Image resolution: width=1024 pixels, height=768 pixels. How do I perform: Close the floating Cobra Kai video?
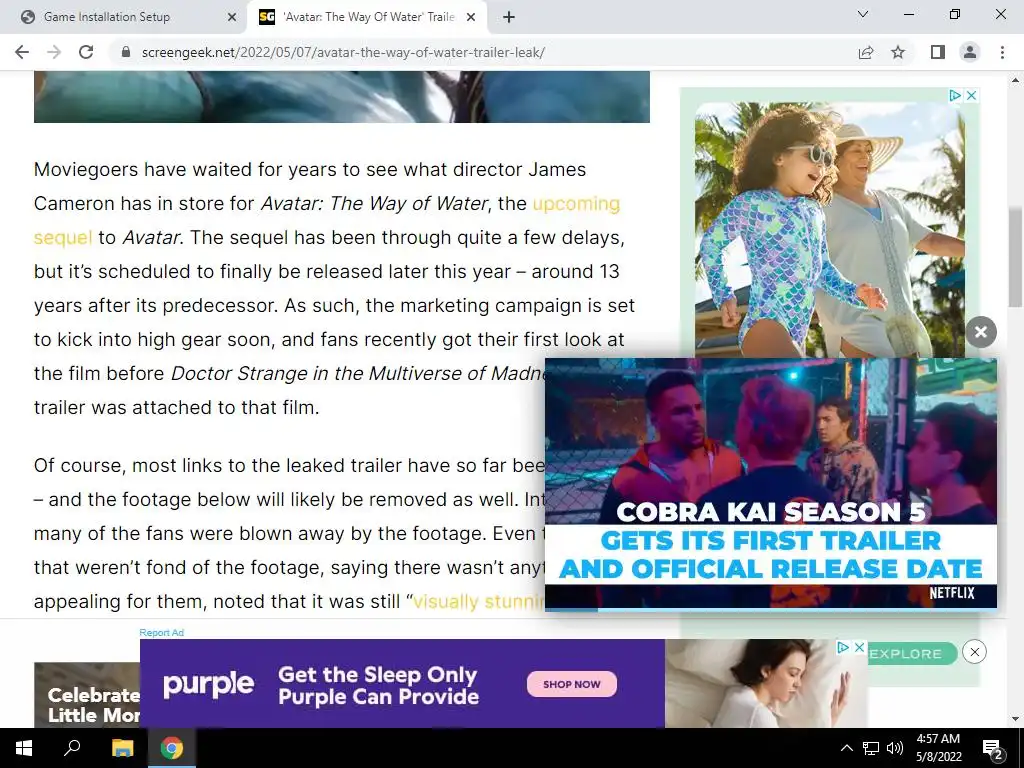[x=981, y=332]
